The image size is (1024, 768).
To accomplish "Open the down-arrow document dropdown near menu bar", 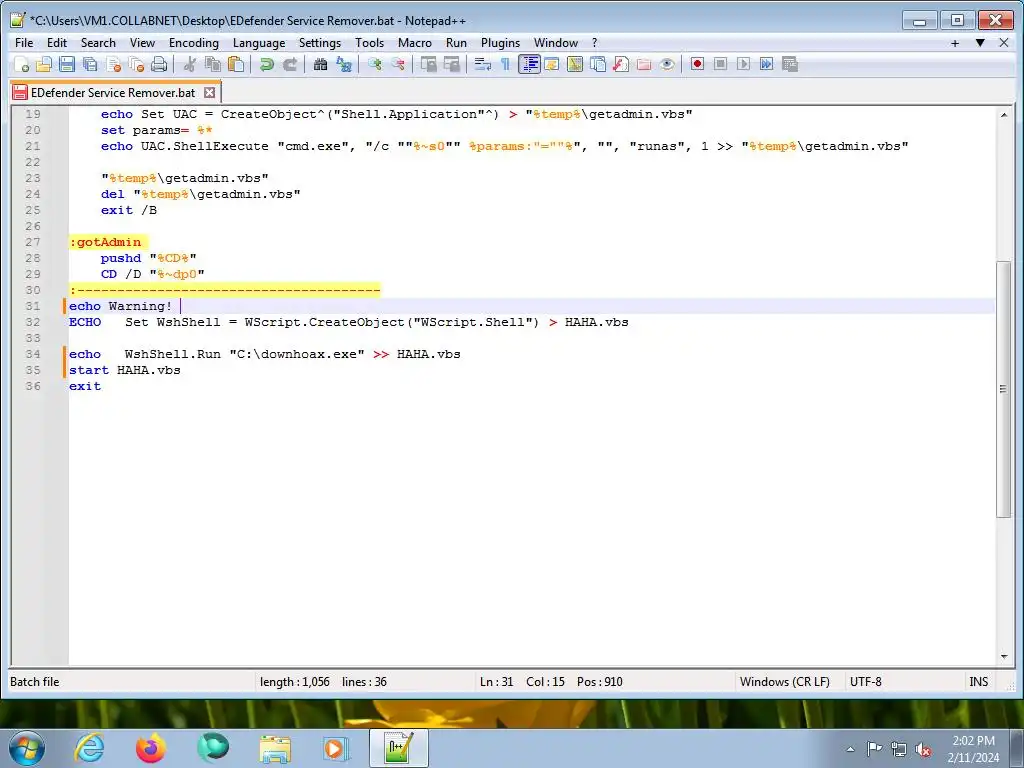I will [980, 43].
